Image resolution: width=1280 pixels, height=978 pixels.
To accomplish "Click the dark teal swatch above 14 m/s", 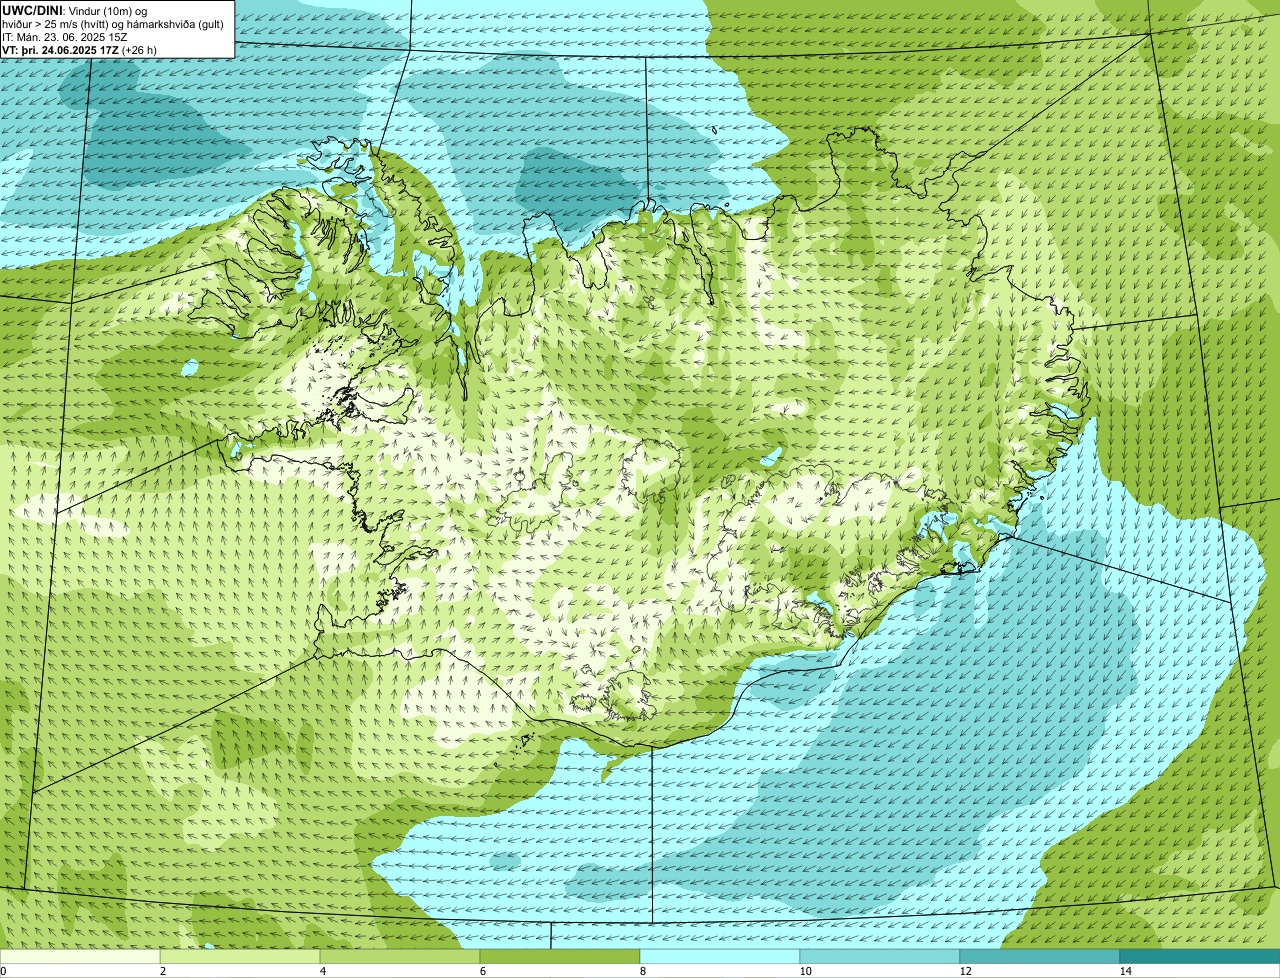I will coord(1200,956).
